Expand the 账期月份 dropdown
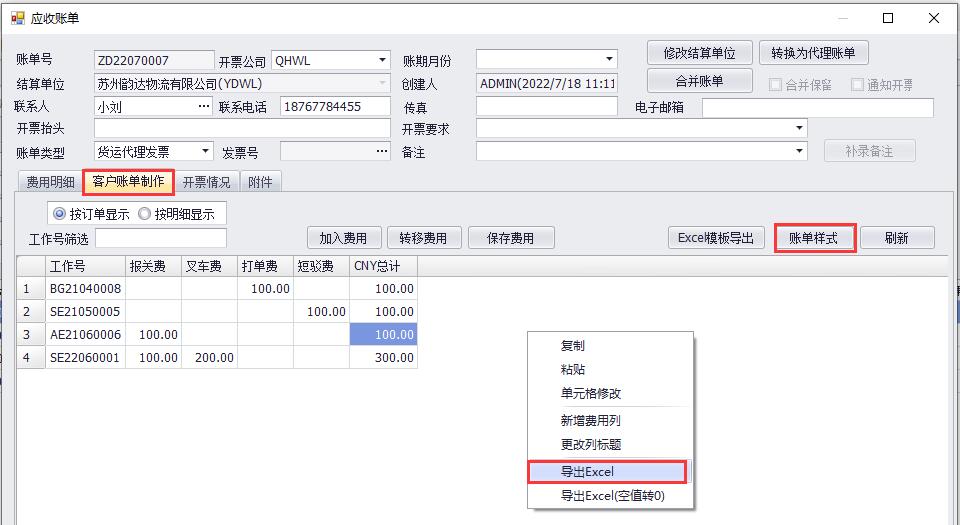The height and width of the screenshot is (525, 960). click(x=609, y=59)
